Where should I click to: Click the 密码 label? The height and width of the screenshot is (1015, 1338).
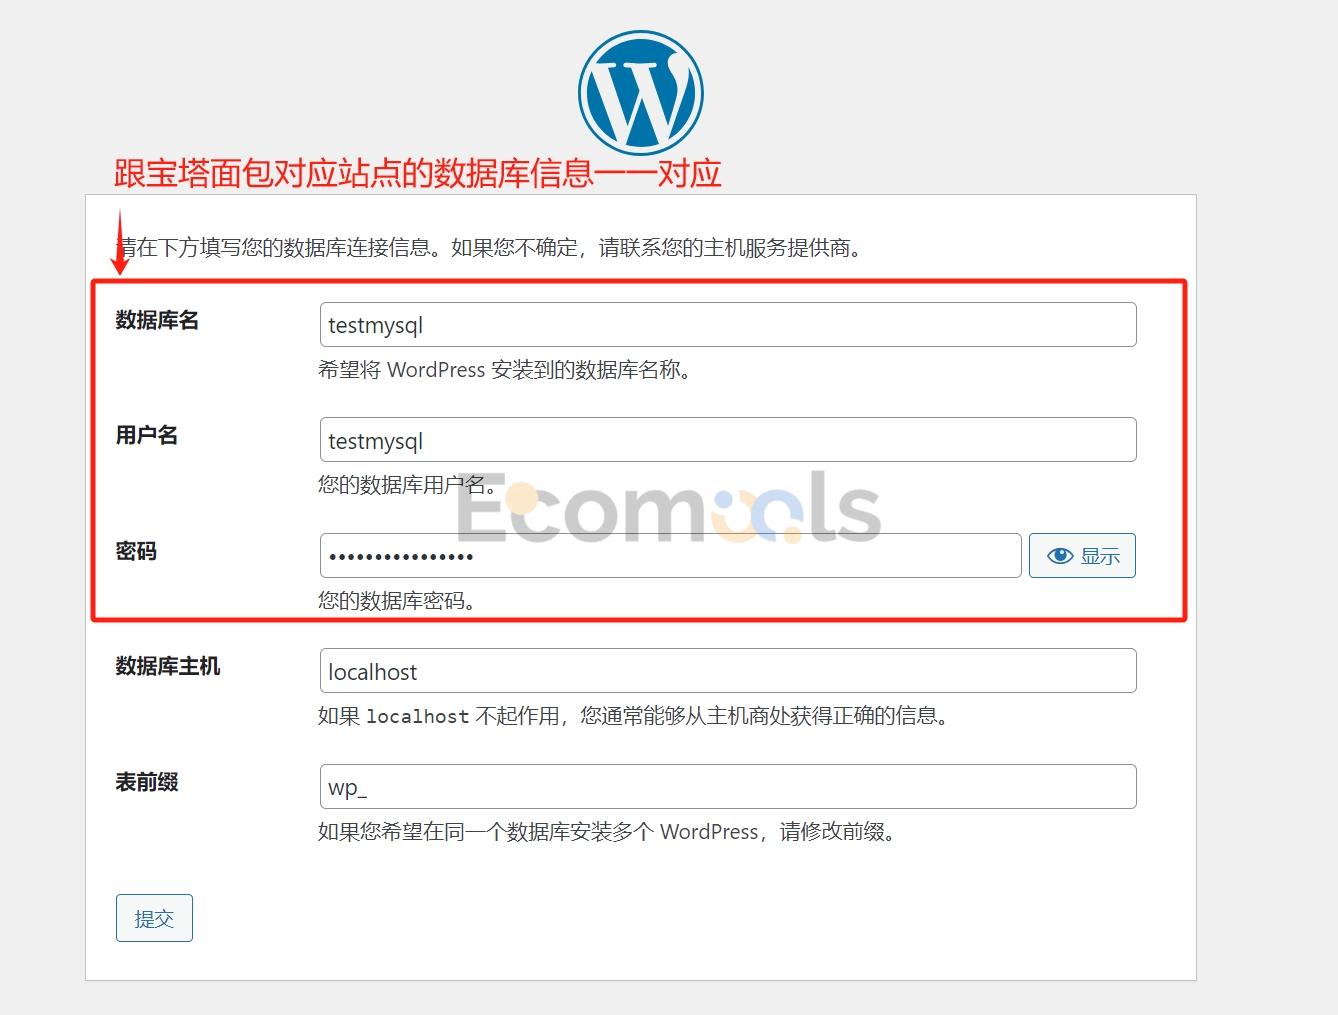click(x=136, y=551)
